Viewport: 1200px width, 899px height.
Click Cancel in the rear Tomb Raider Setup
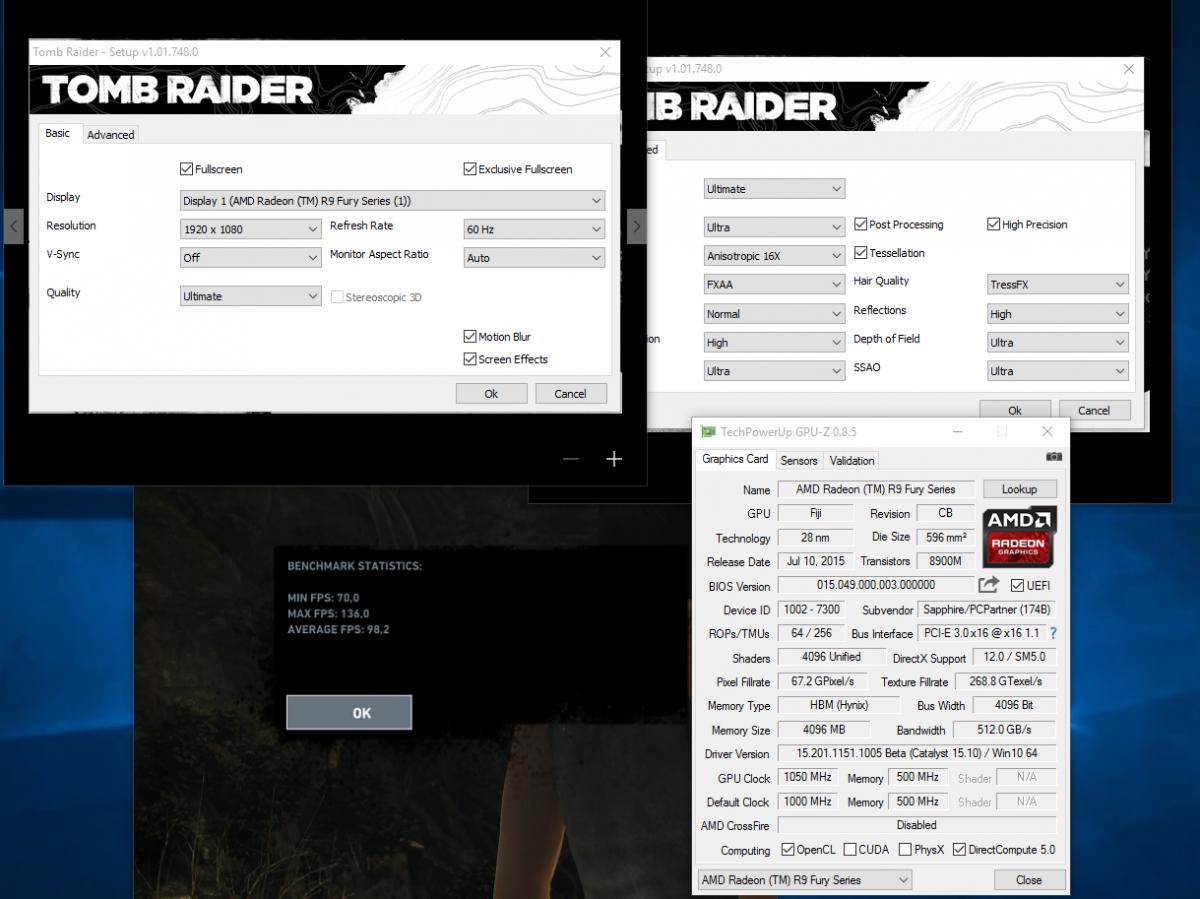click(1094, 410)
